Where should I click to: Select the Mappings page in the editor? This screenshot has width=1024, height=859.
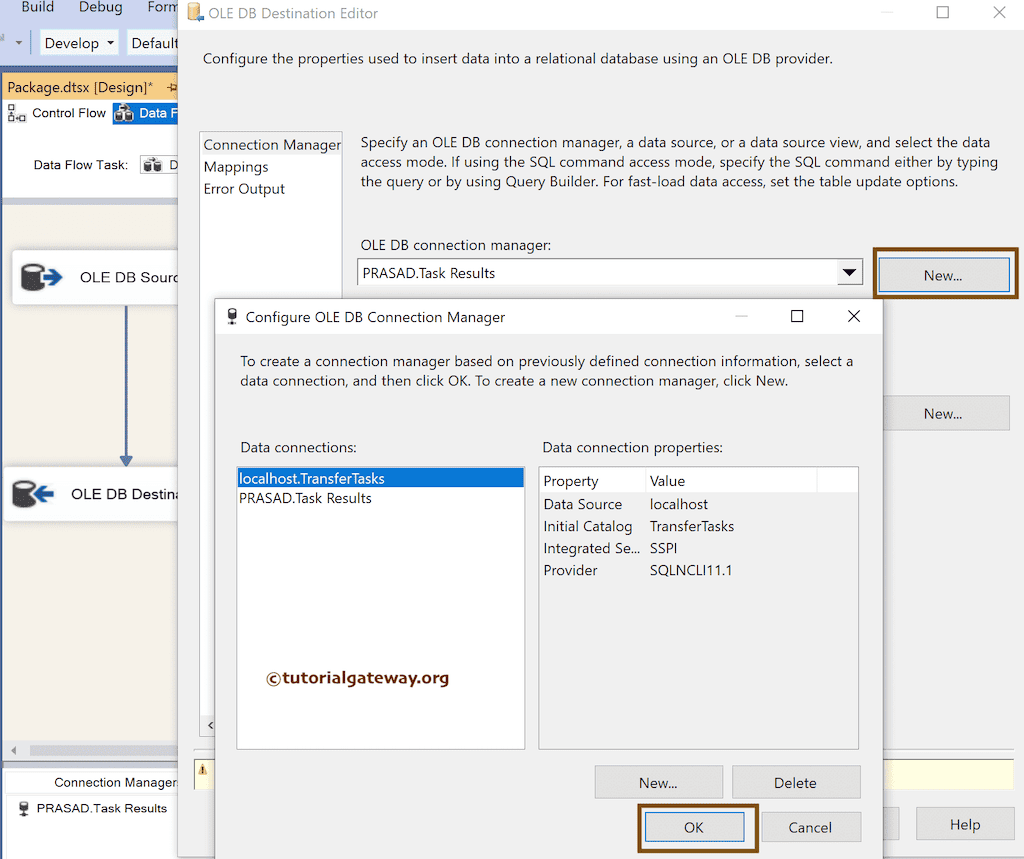[x=236, y=166]
